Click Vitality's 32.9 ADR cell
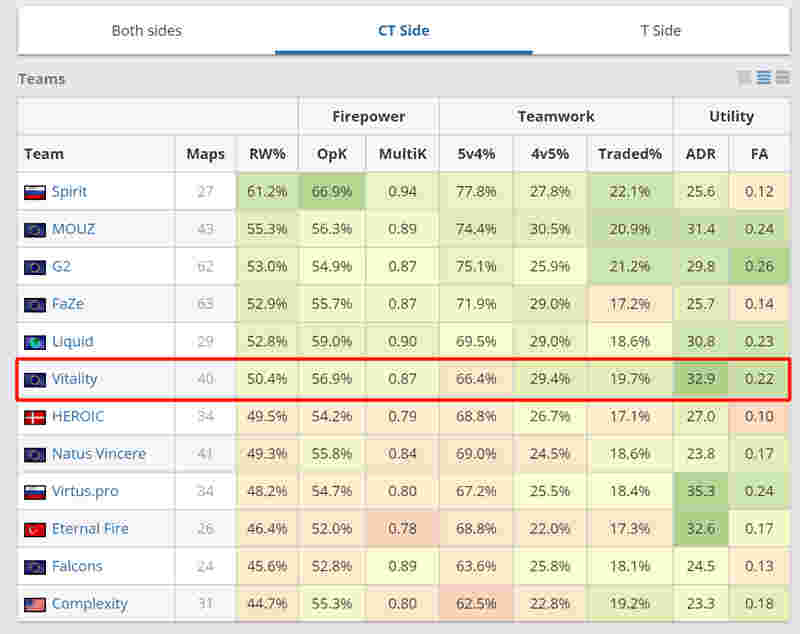Viewport: 800px width, 634px height. point(701,379)
